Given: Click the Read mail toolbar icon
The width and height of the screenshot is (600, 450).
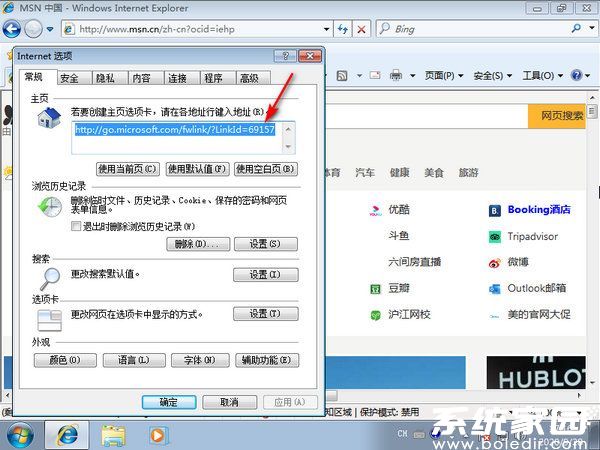Looking at the screenshot, I should click(375, 75).
